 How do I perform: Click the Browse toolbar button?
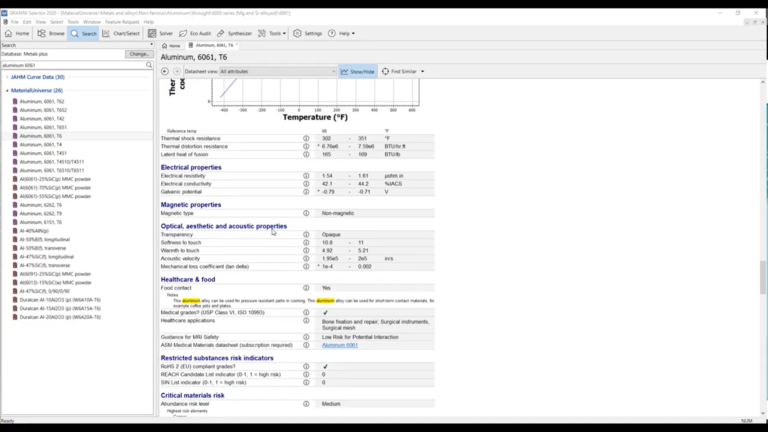tap(51, 33)
